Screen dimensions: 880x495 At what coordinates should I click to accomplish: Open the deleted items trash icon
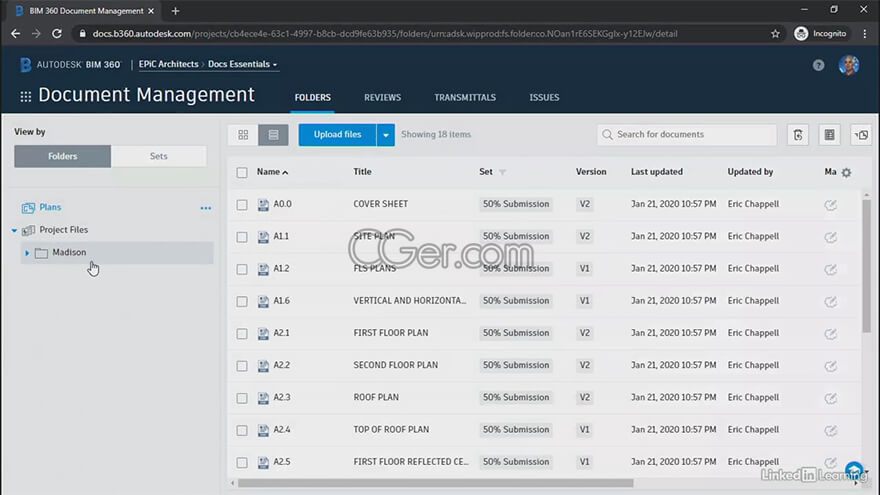point(798,135)
